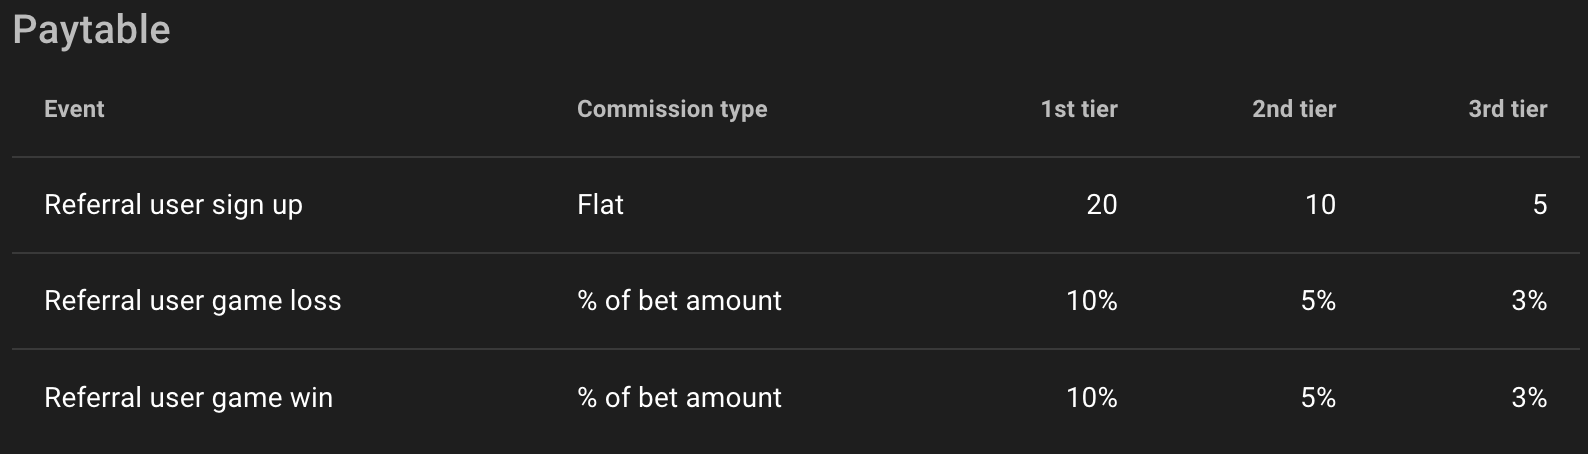Click game win 1st tier 10% value
The width and height of the screenshot is (1588, 454).
pyautogui.click(x=1092, y=398)
